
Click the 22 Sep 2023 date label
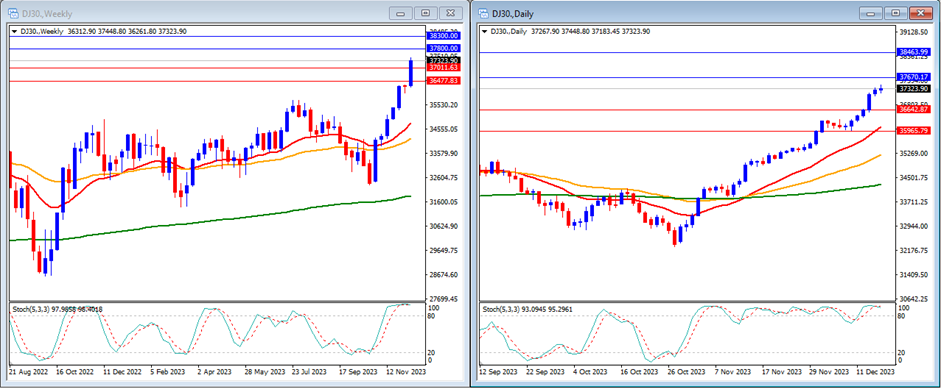(x=547, y=372)
